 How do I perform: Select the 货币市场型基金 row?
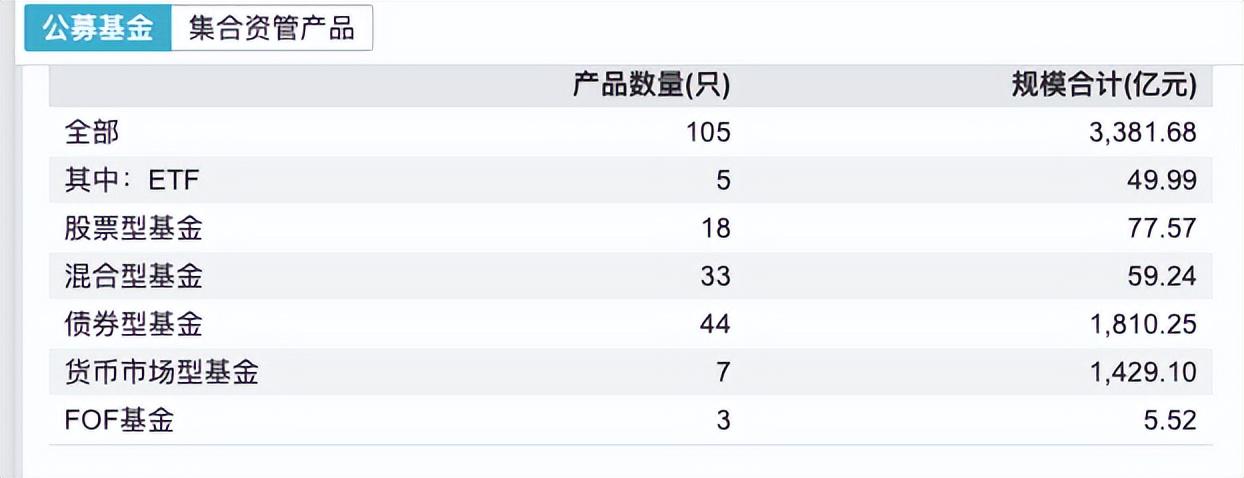coord(631,372)
